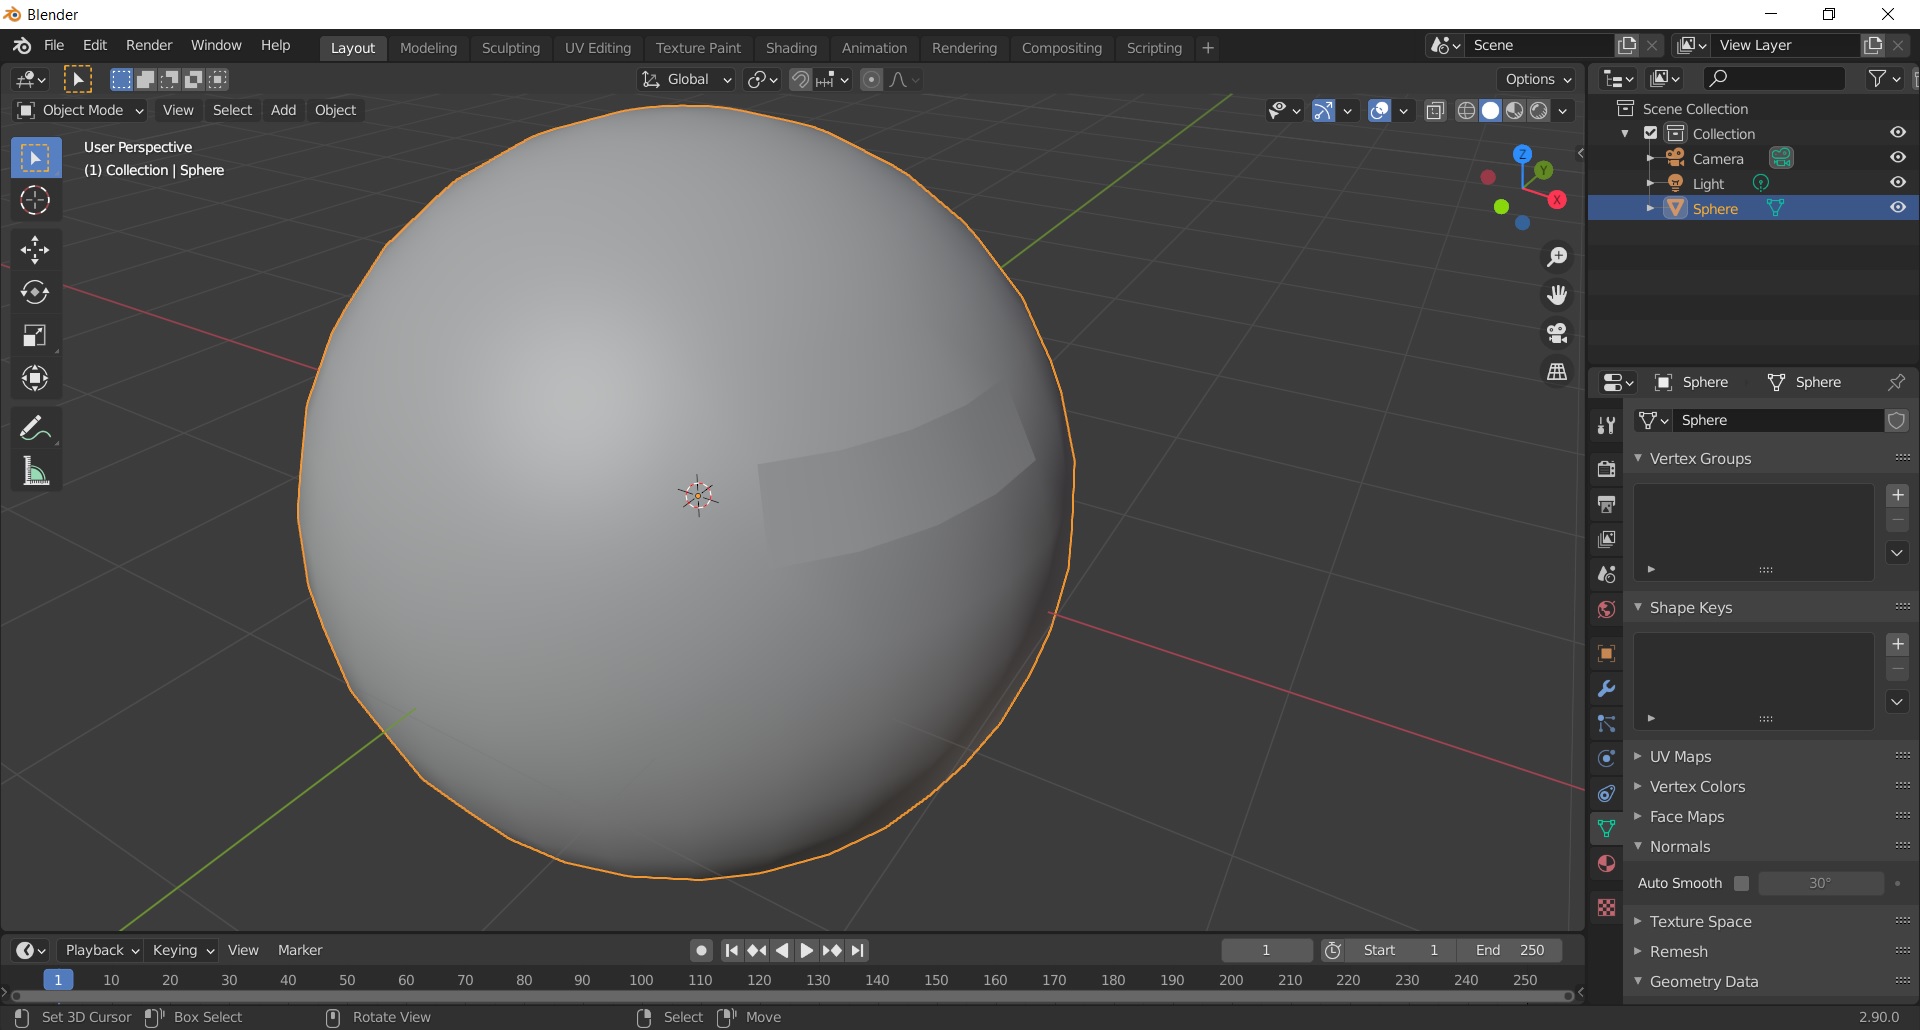
Task: Switch to the Modeling workspace tab
Action: coord(428,48)
